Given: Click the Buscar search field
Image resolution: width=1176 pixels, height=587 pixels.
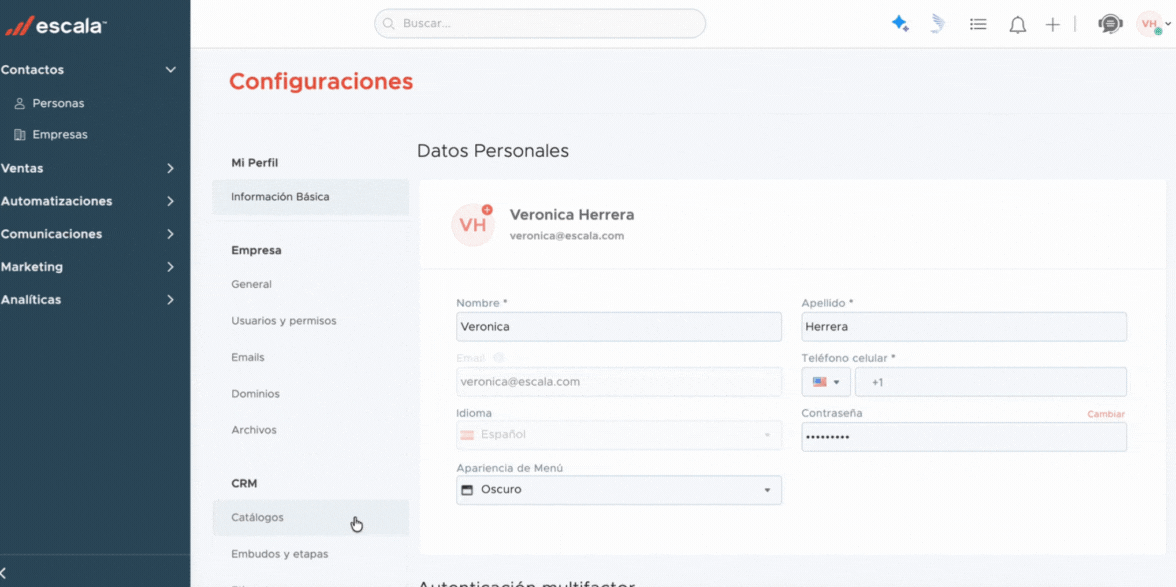Looking at the screenshot, I should tap(540, 23).
